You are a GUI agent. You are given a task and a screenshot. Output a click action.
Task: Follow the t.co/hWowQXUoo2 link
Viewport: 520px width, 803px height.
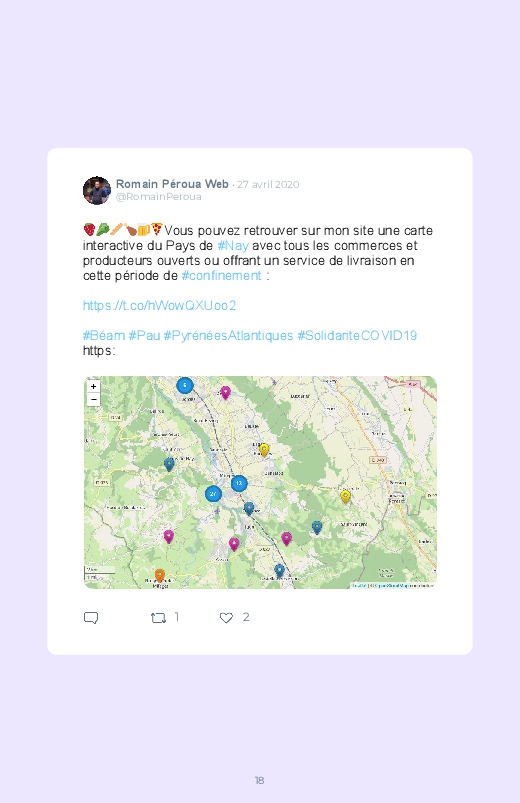[159, 306]
